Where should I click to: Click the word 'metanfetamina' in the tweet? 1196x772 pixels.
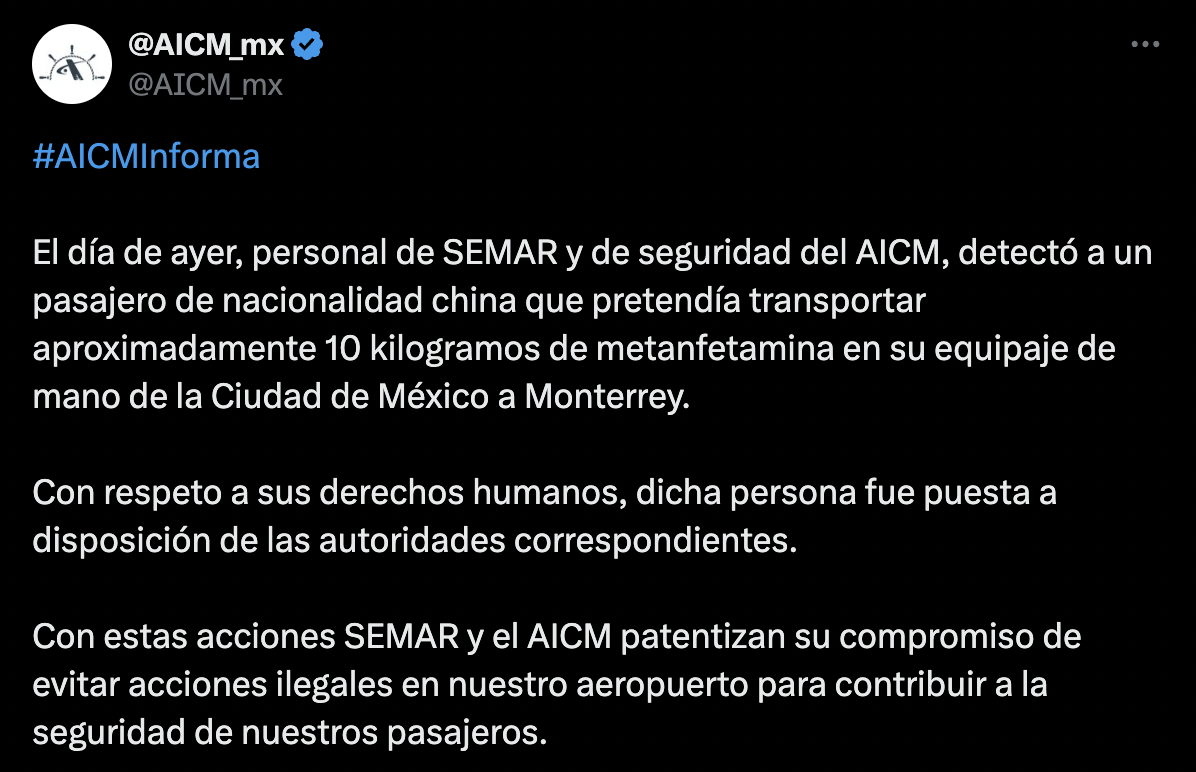click(x=715, y=349)
